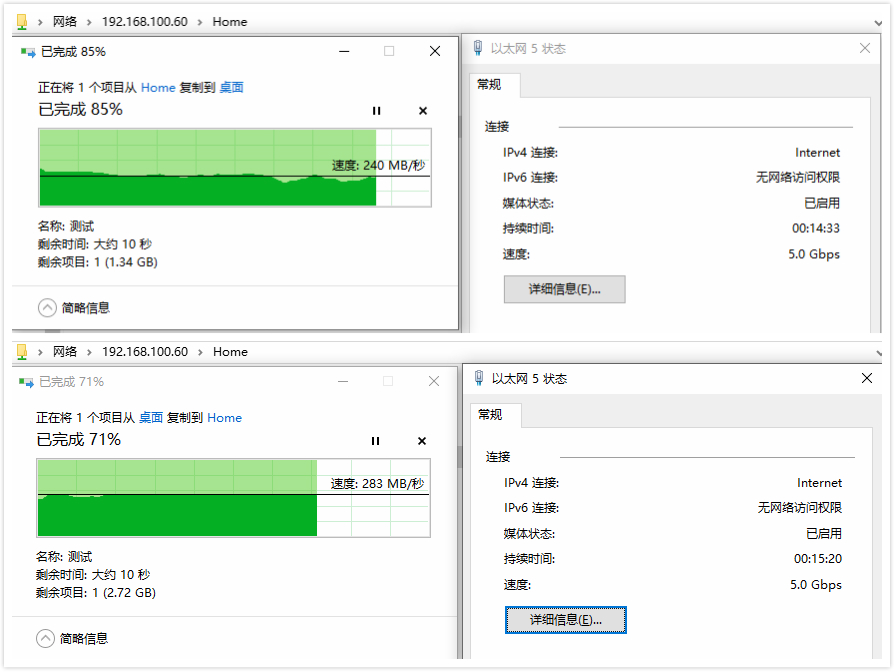
Task: Expand chevron before 网络 in upper address bar
Action: (x=40, y=22)
